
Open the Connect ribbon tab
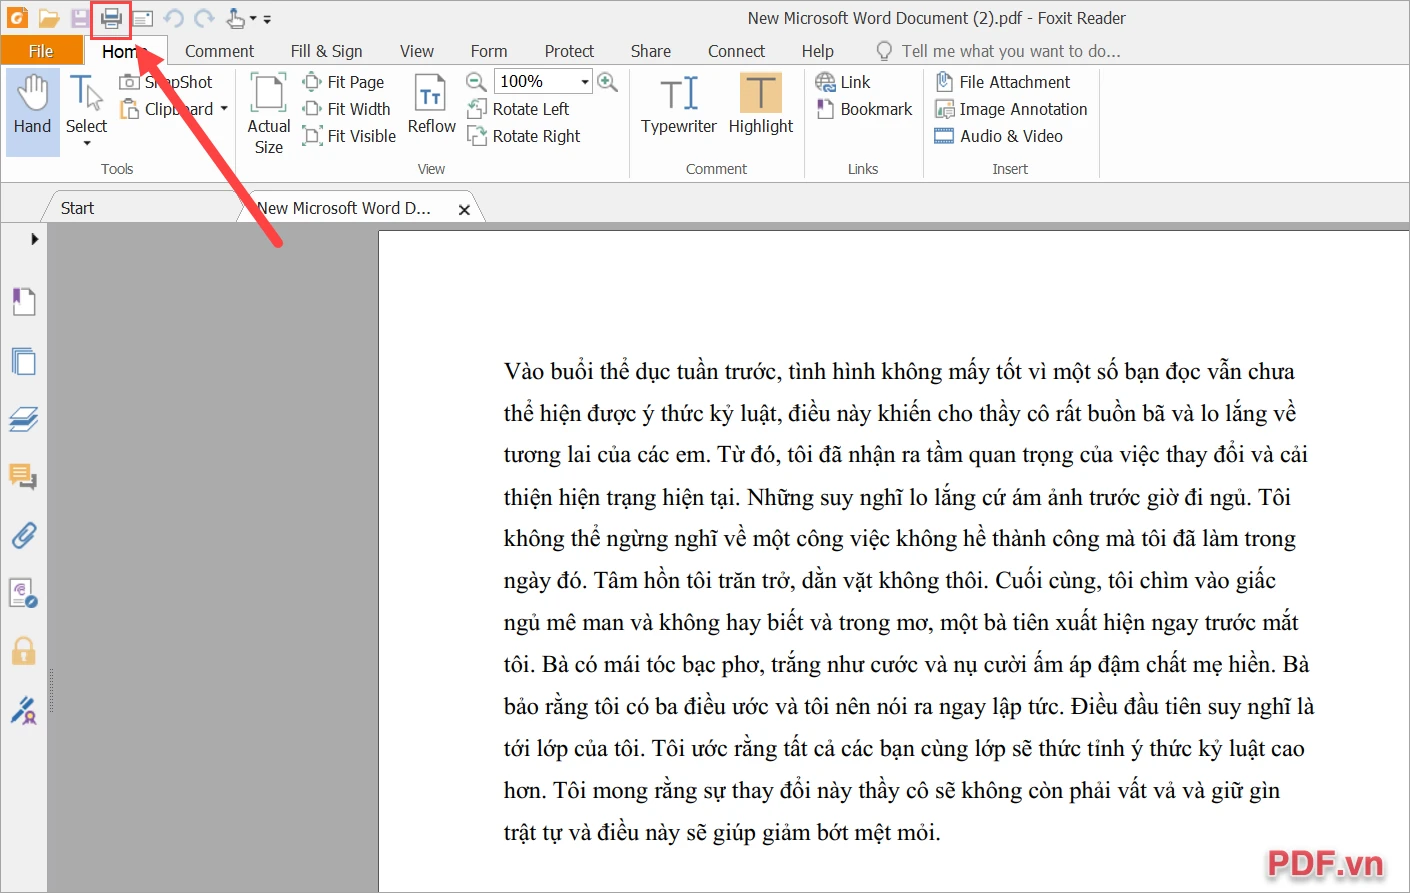[736, 51]
